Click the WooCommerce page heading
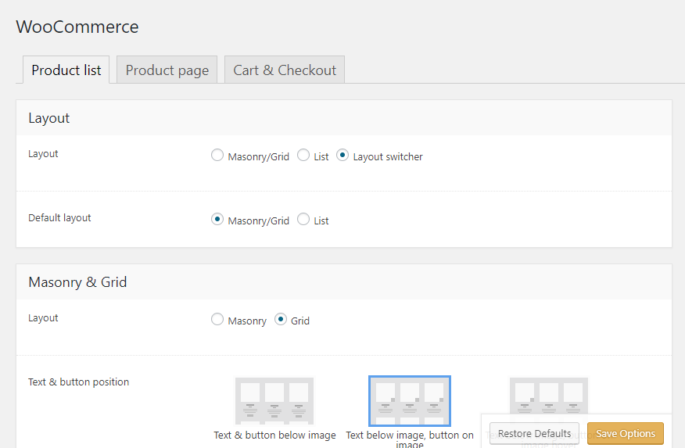 pos(78,27)
